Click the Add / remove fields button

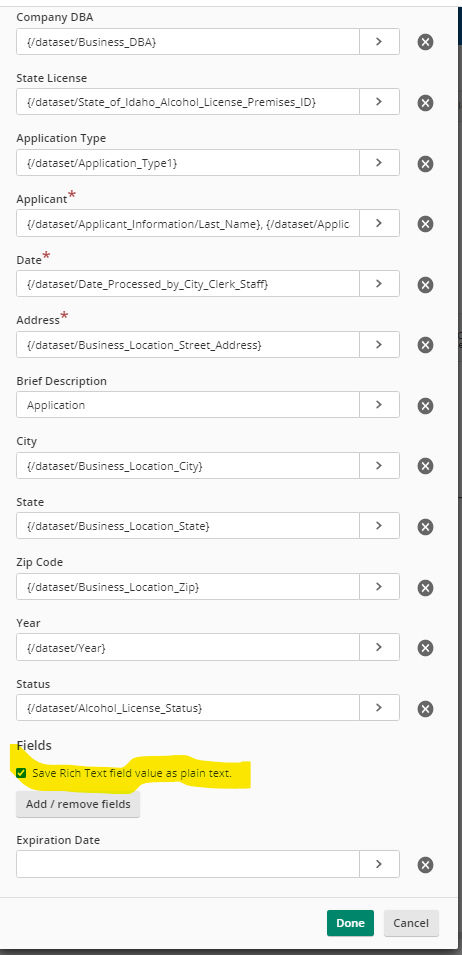coord(78,804)
